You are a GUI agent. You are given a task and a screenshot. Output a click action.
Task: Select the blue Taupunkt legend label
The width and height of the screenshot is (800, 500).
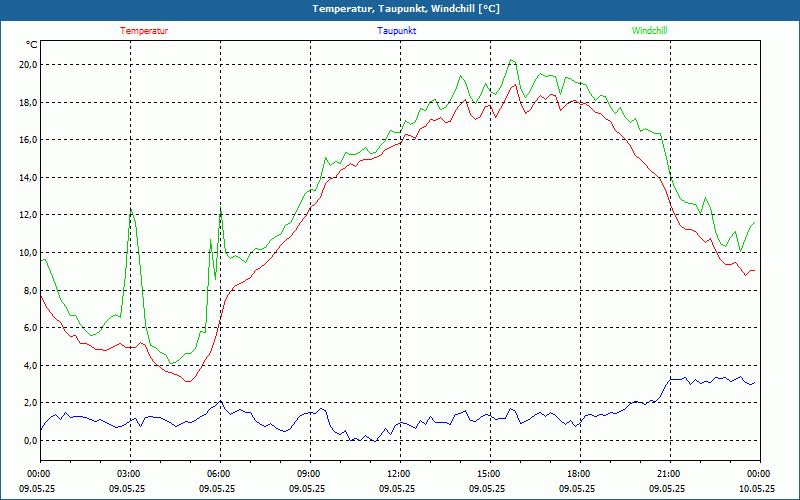(x=397, y=31)
